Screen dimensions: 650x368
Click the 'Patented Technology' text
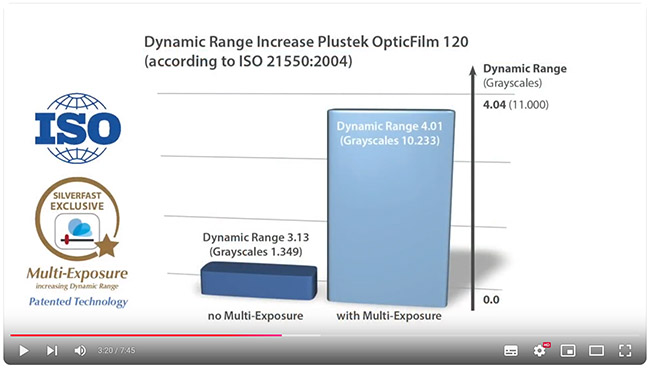tap(78, 302)
